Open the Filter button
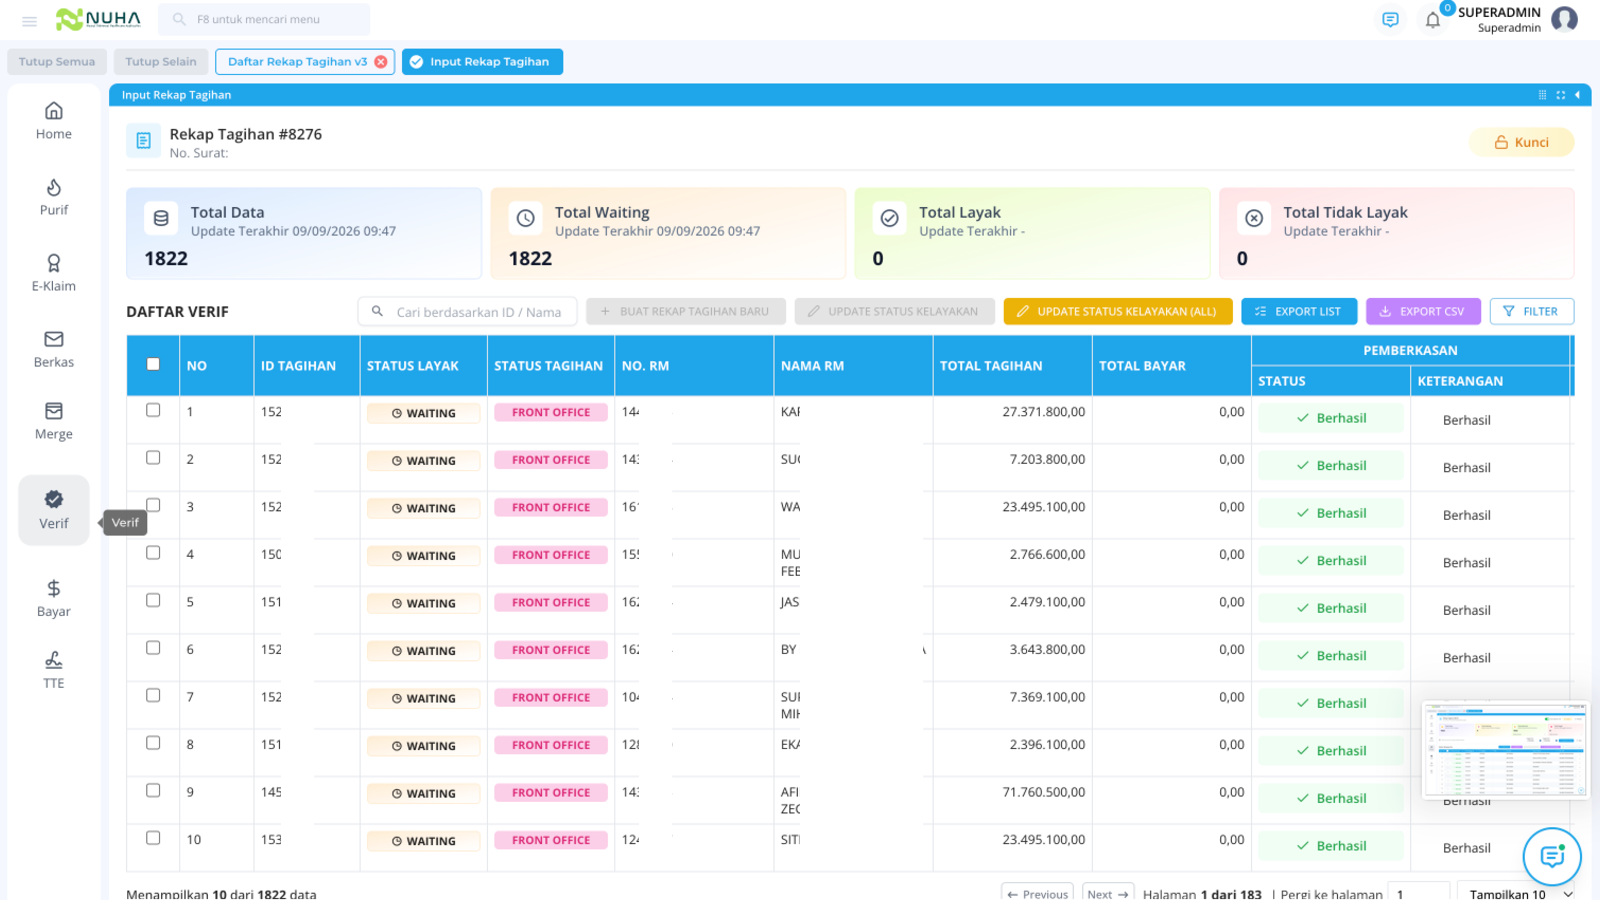Image resolution: width=1600 pixels, height=900 pixels. coord(1531,311)
